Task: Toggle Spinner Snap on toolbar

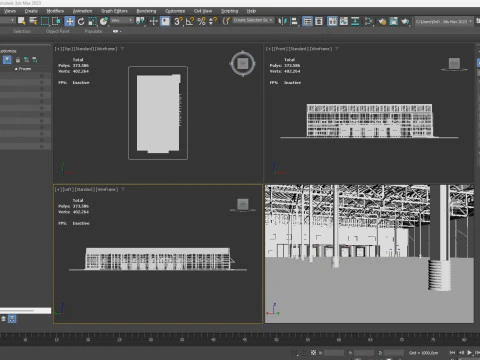Action: click(x=213, y=21)
